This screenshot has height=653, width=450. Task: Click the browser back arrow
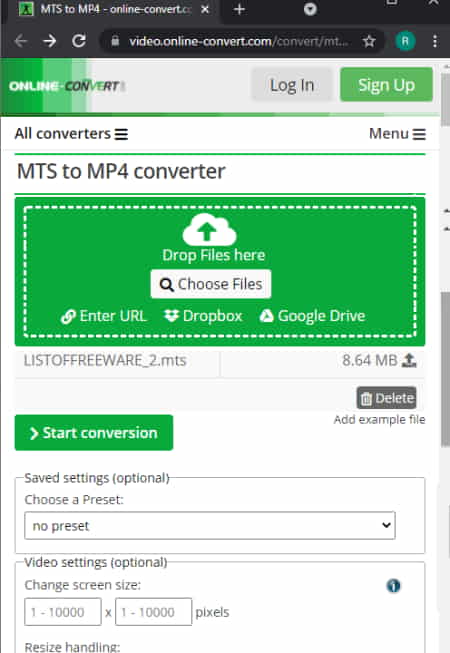pyautogui.click(x=20, y=41)
